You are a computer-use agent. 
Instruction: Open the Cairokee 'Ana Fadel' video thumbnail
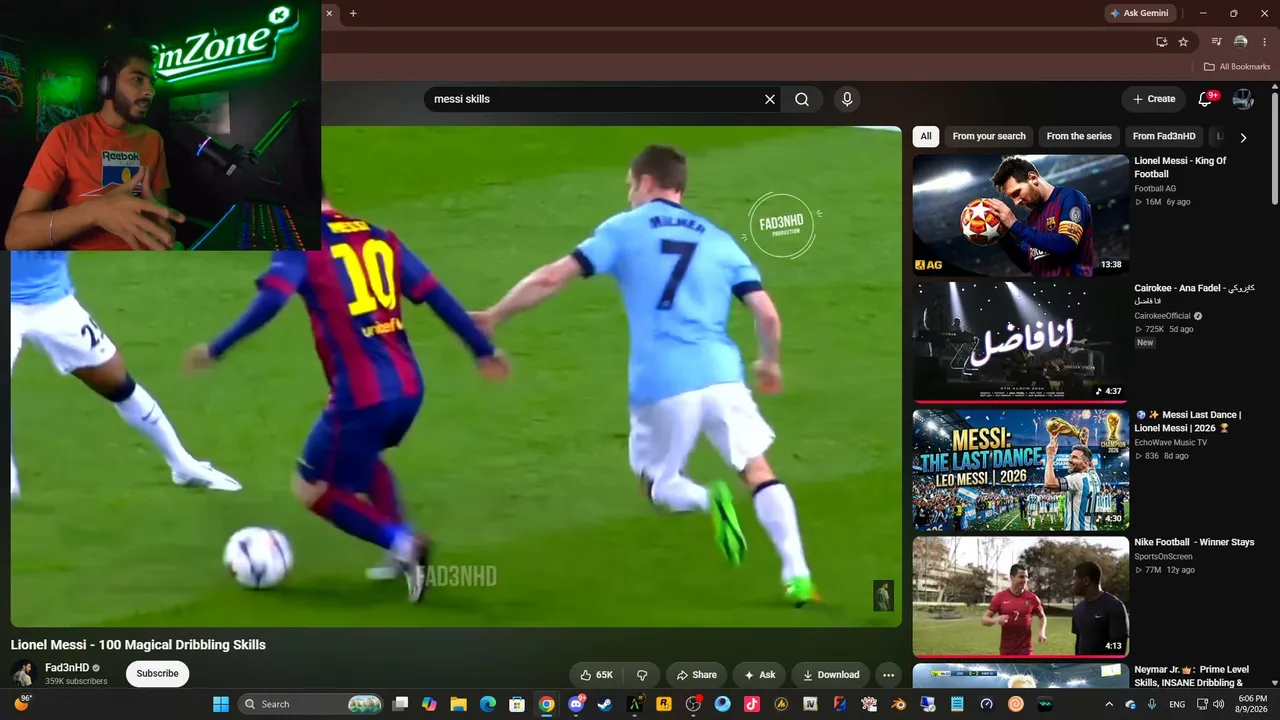point(1021,342)
